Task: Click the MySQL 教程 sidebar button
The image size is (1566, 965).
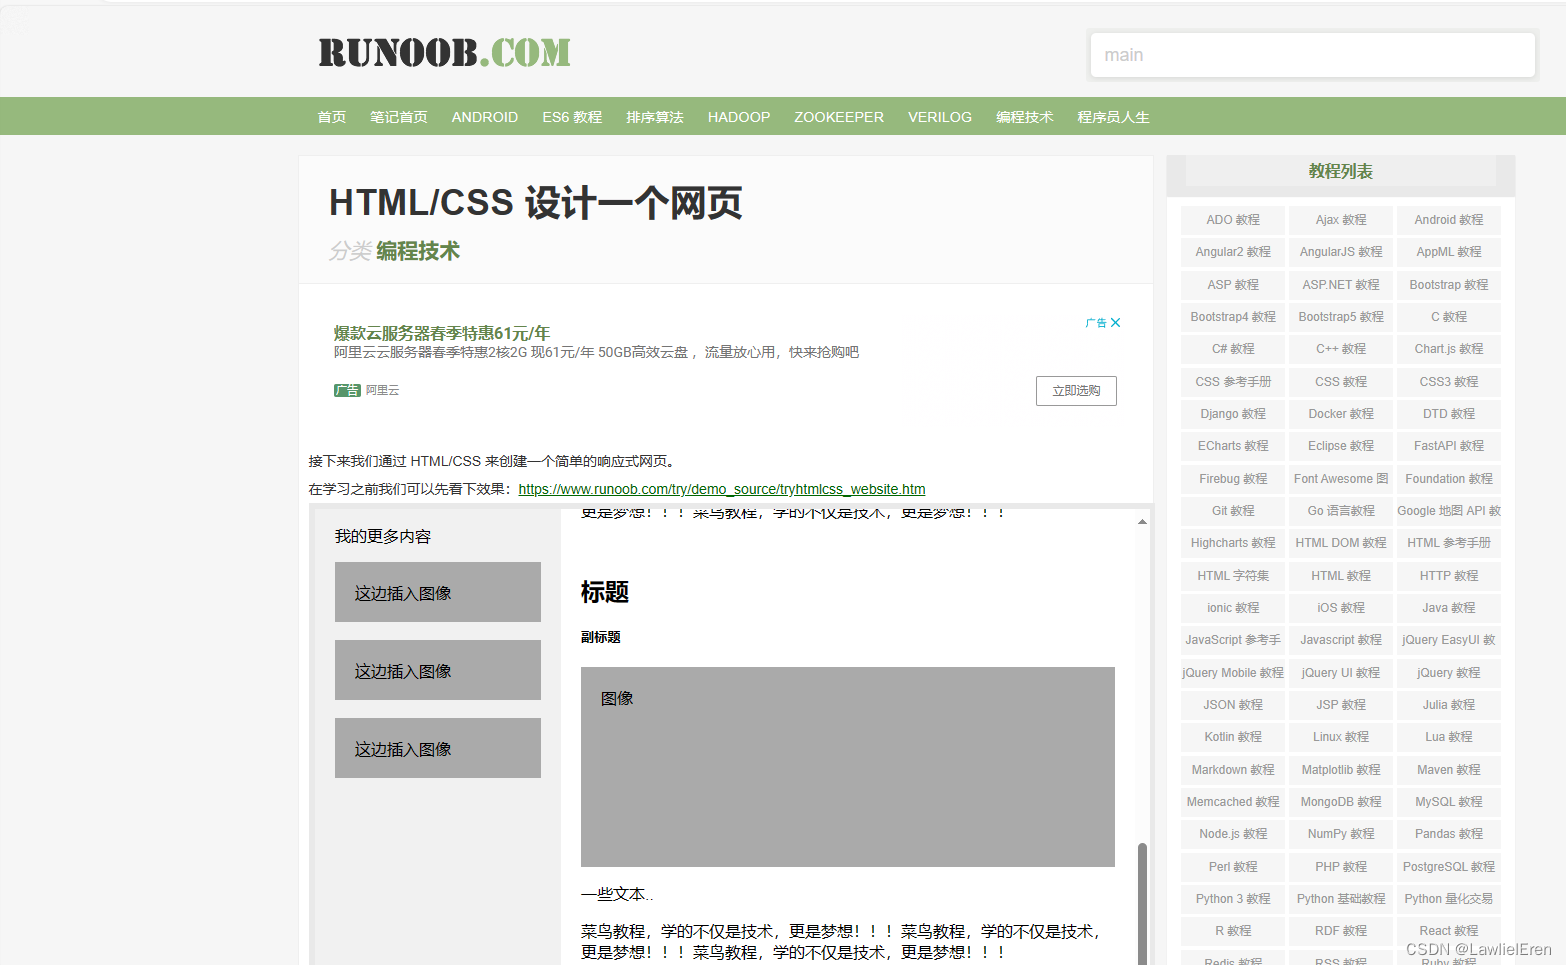Action: [x=1448, y=801]
